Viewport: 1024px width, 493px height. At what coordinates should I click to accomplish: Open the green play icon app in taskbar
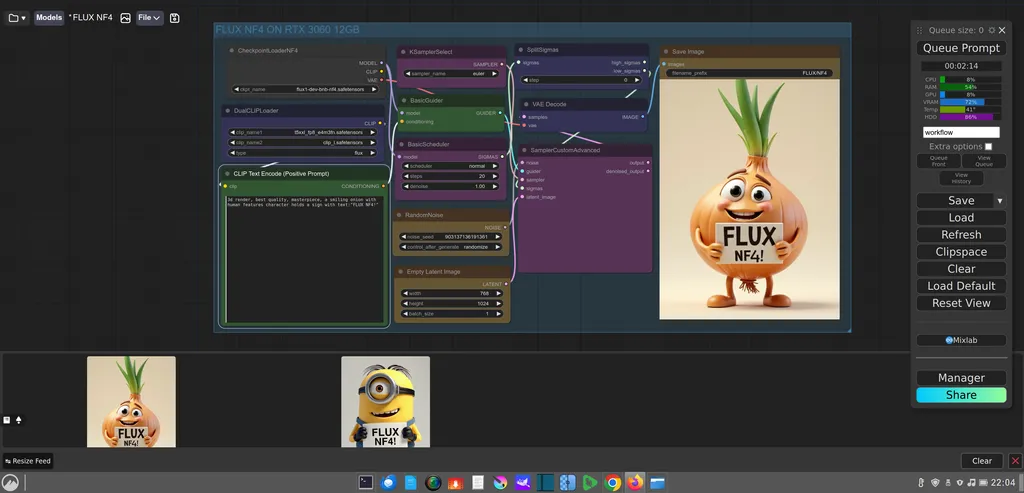pyautogui.click(x=590, y=483)
